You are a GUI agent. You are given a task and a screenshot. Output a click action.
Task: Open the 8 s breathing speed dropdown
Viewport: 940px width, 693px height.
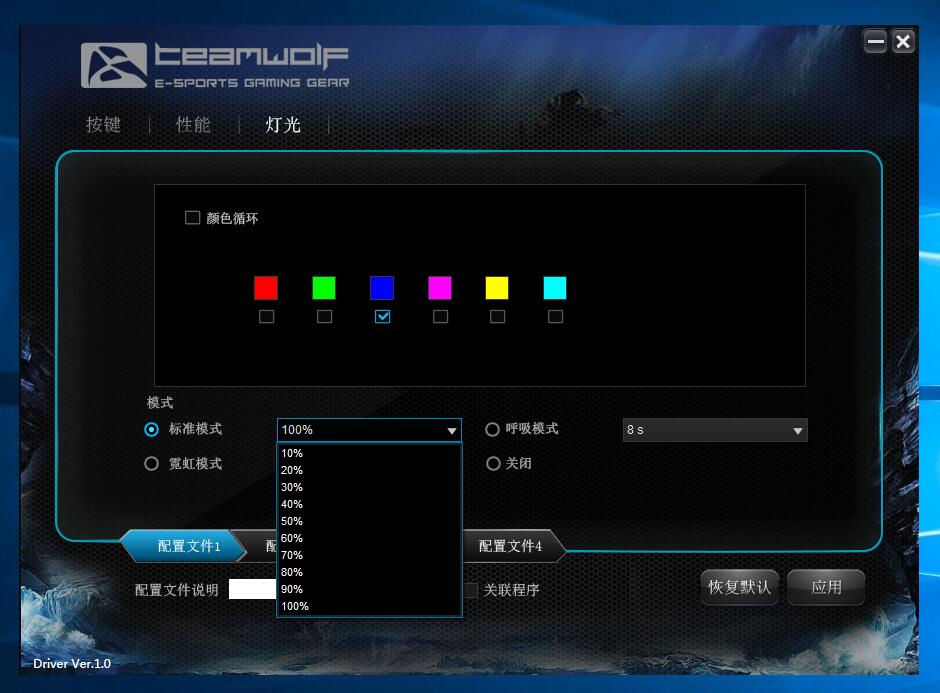(798, 430)
